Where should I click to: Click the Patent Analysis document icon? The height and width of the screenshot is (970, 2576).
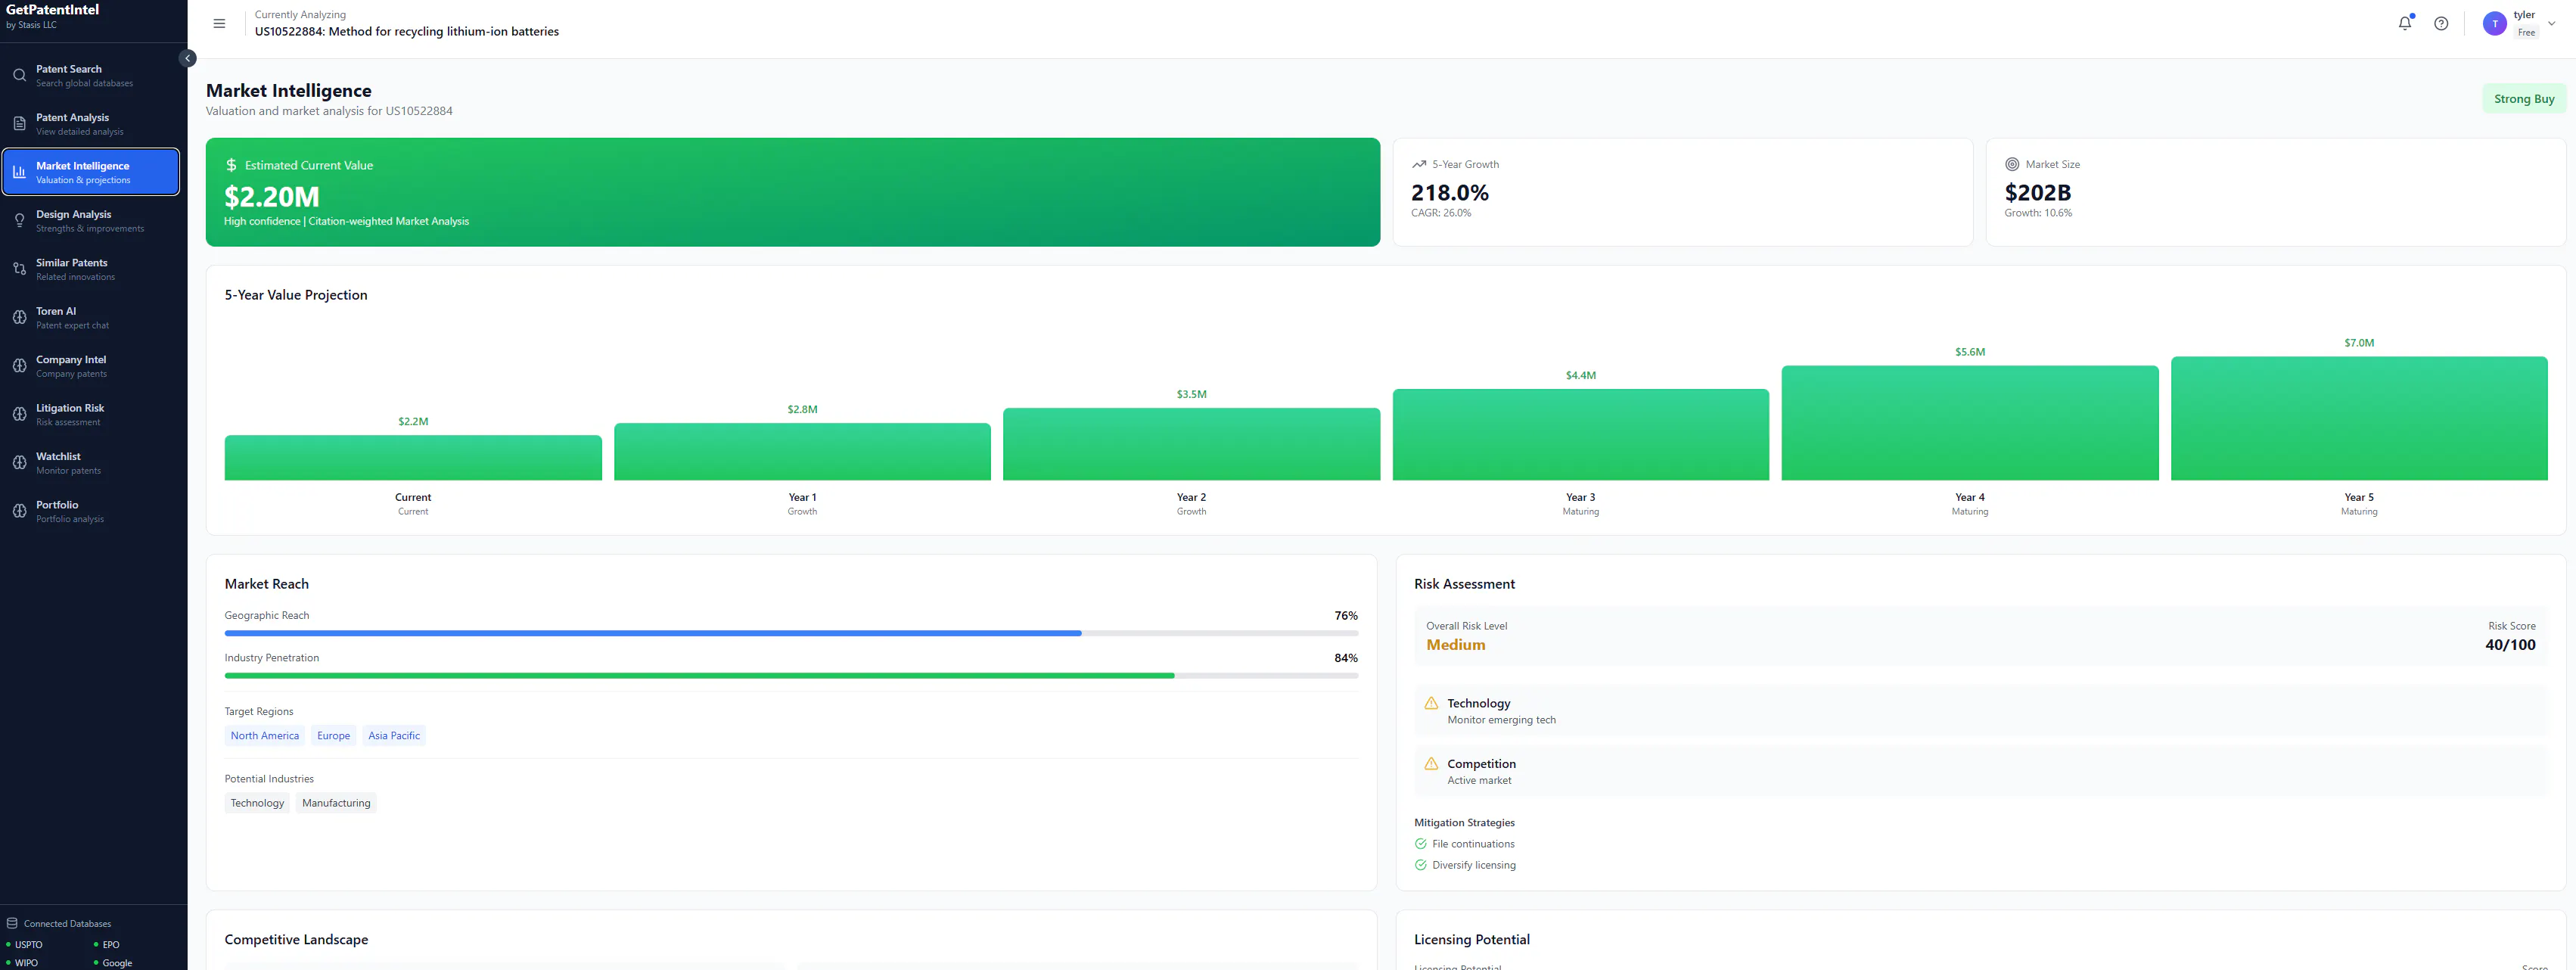pos(19,124)
